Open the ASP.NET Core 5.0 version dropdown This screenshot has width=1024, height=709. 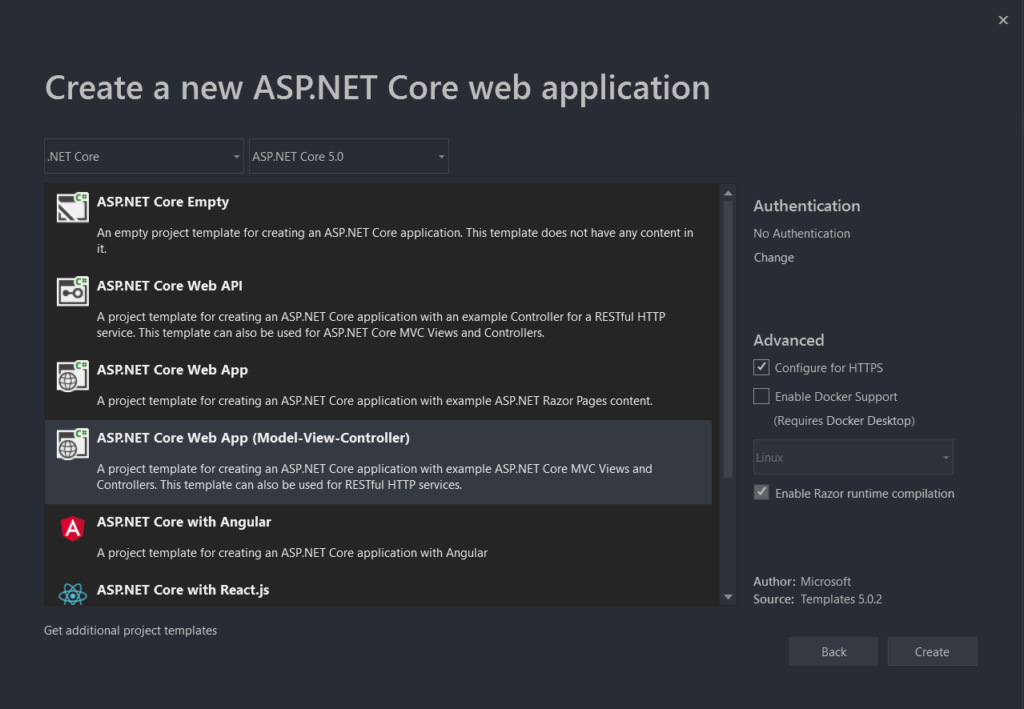click(x=348, y=156)
